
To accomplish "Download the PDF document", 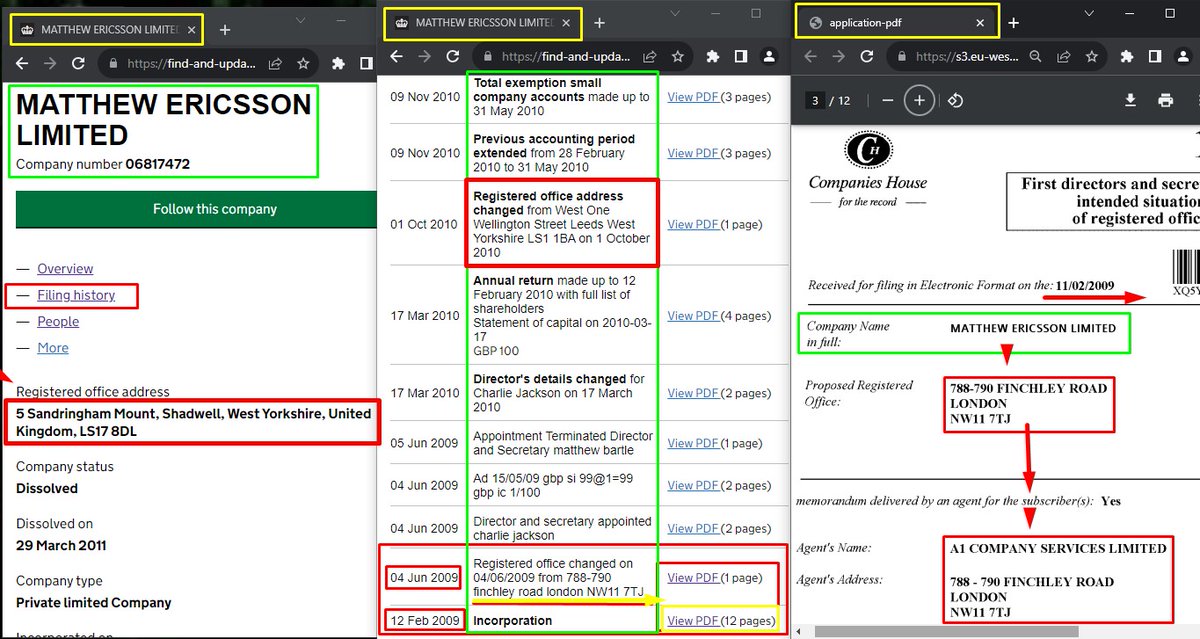I will (1131, 100).
